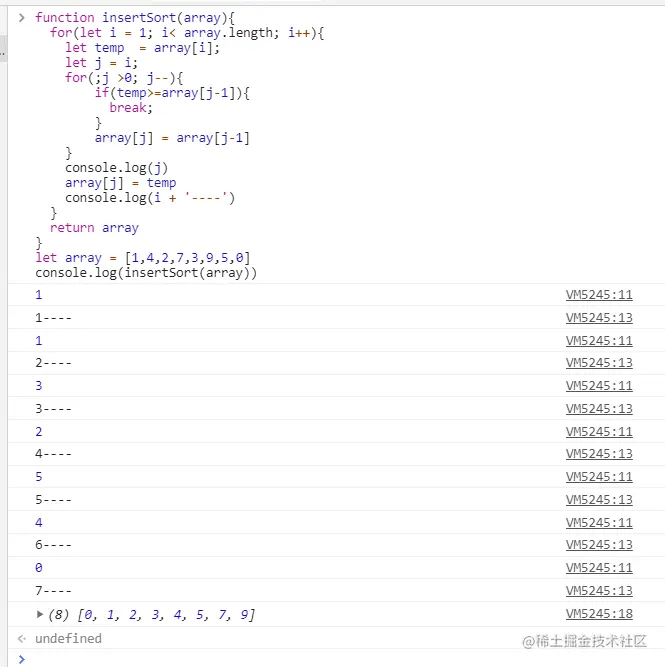Viewport: 665px width, 667px height.
Task: Open VM5245:13 link beside 2----
Action: (599, 363)
